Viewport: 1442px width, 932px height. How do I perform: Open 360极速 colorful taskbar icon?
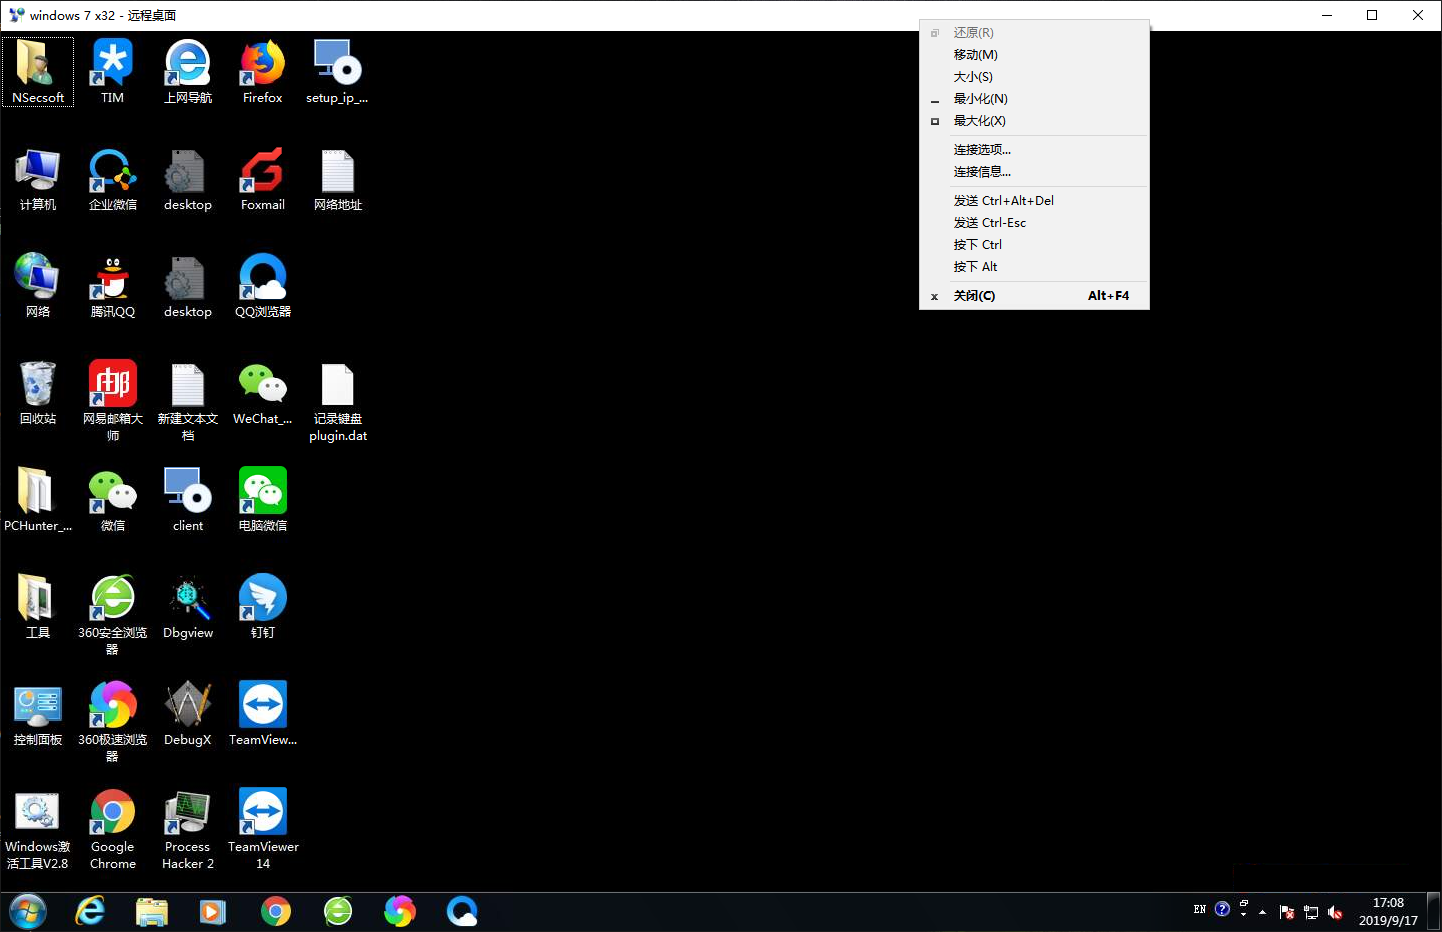tap(400, 911)
